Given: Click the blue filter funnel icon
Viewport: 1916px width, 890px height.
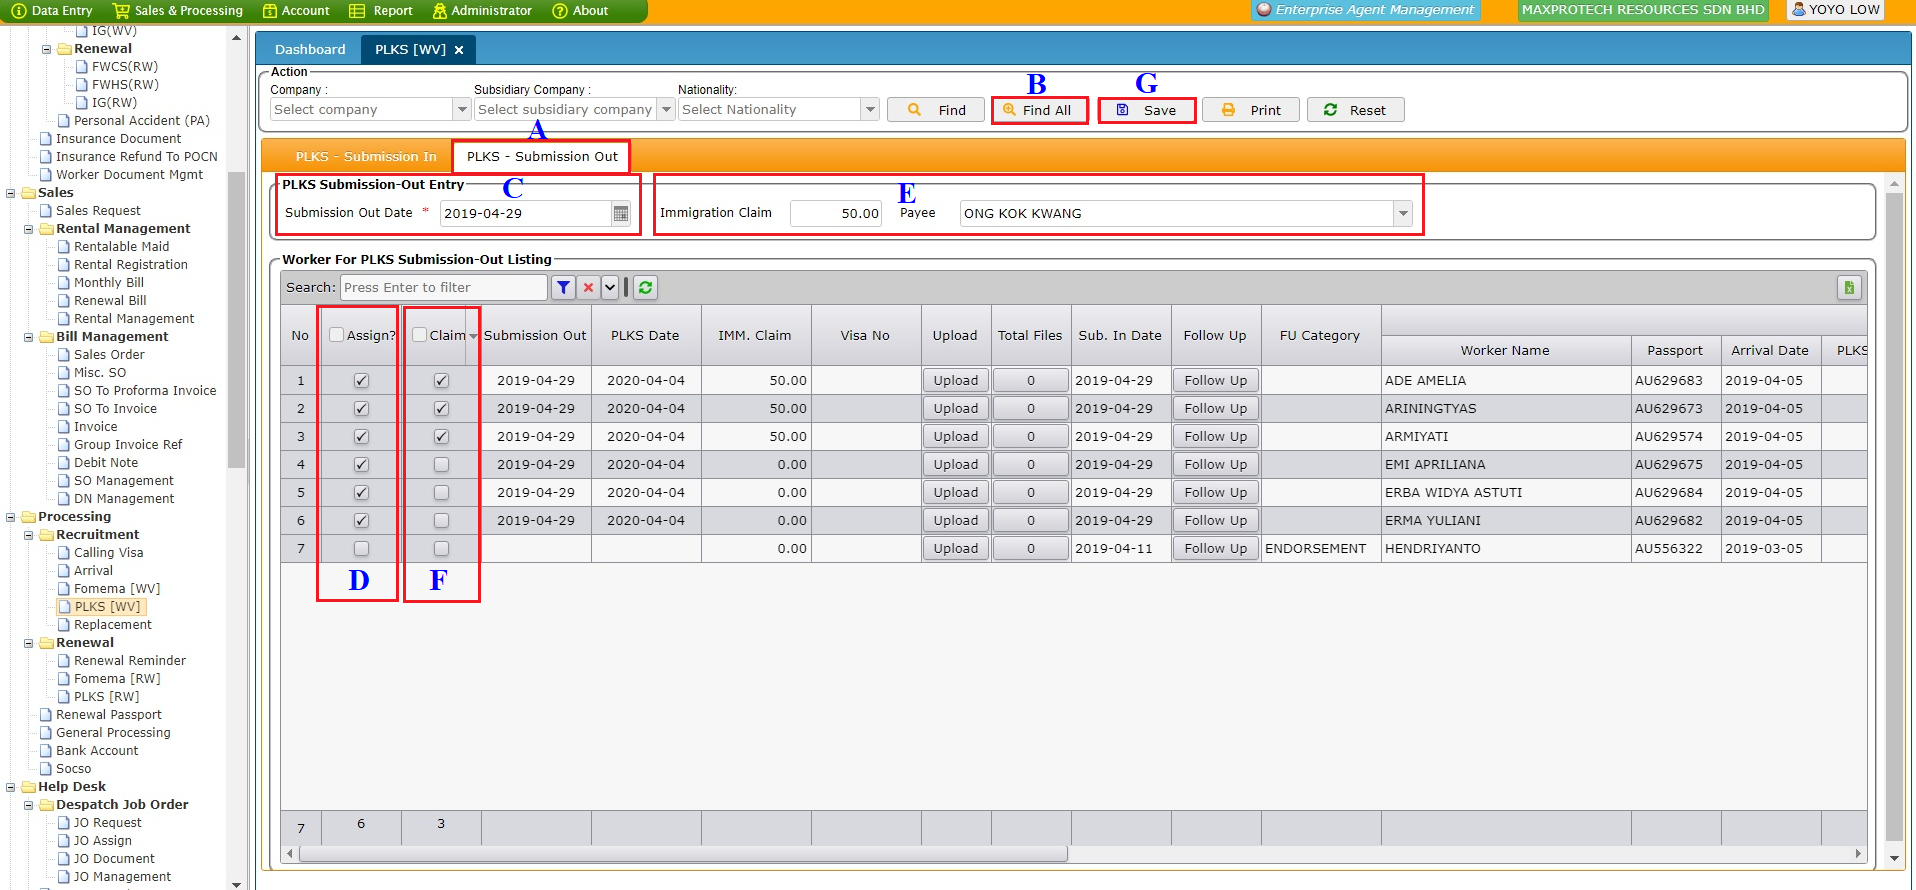Looking at the screenshot, I should pos(564,288).
